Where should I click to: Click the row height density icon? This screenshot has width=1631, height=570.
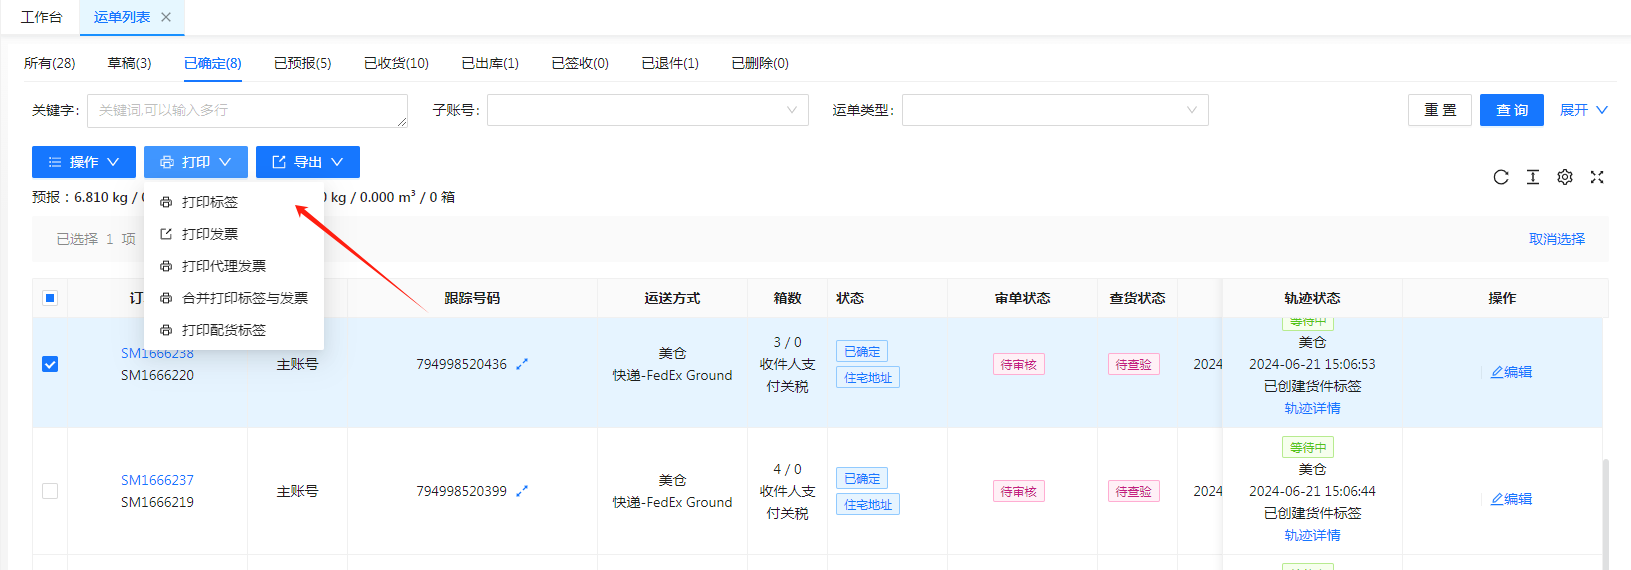click(1532, 177)
